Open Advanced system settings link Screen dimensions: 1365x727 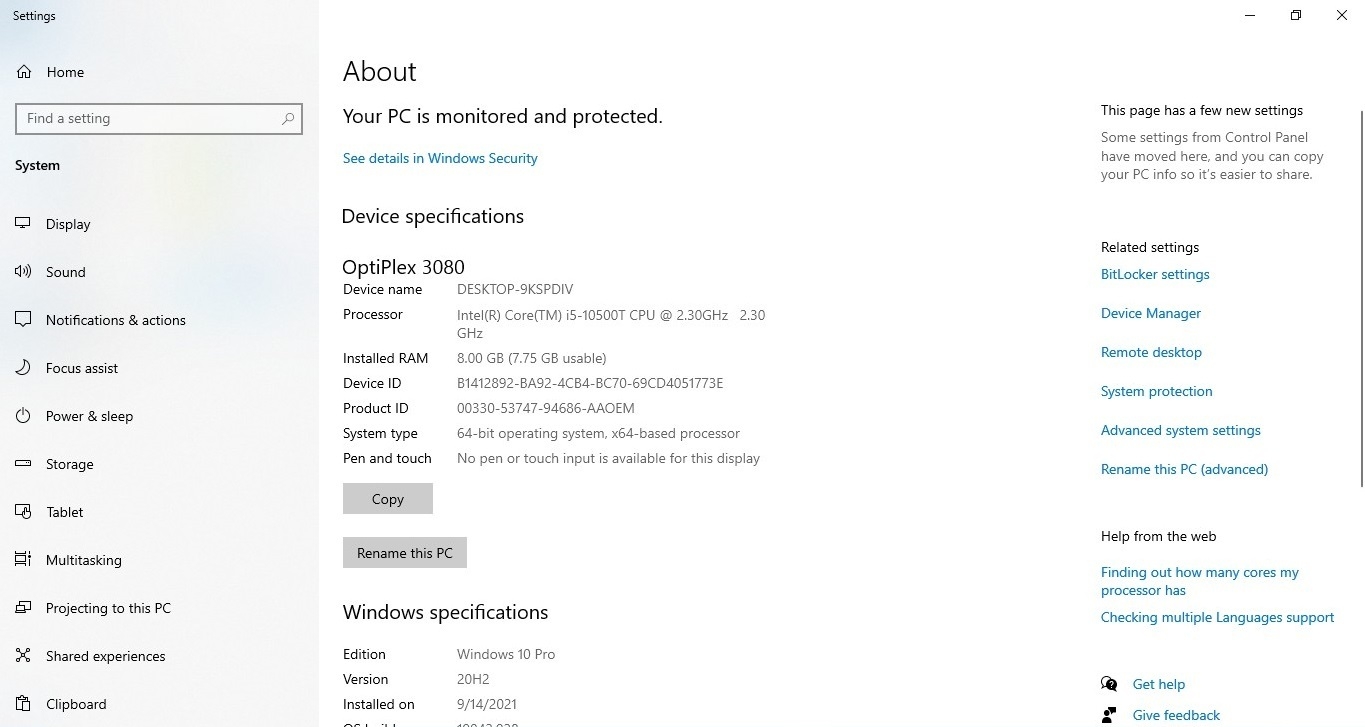tap(1180, 430)
